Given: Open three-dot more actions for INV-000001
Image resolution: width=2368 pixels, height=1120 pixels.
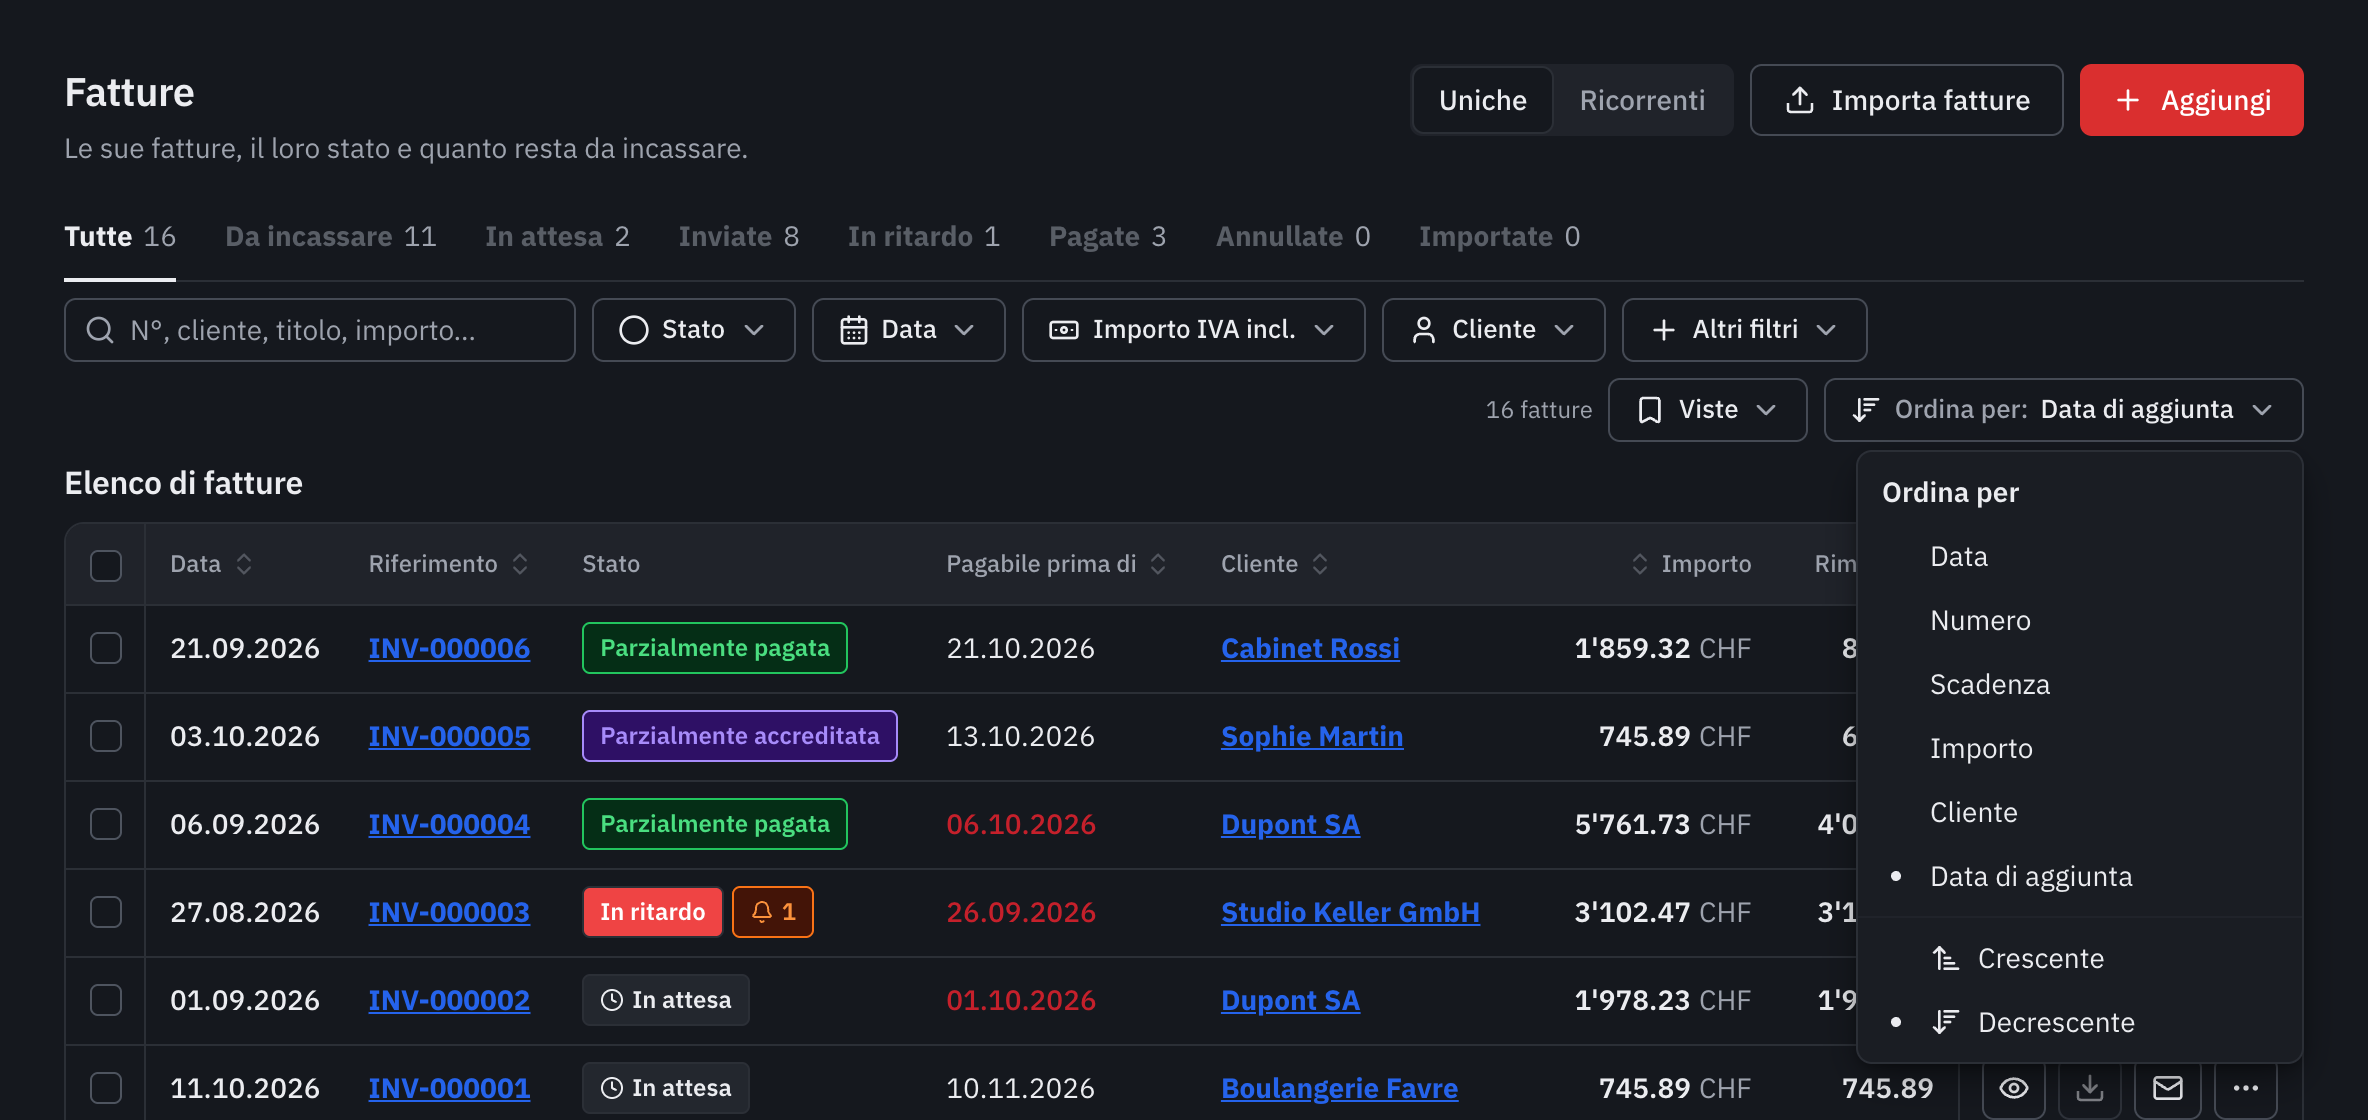Looking at the screenshot, I should [2246, 1088].
